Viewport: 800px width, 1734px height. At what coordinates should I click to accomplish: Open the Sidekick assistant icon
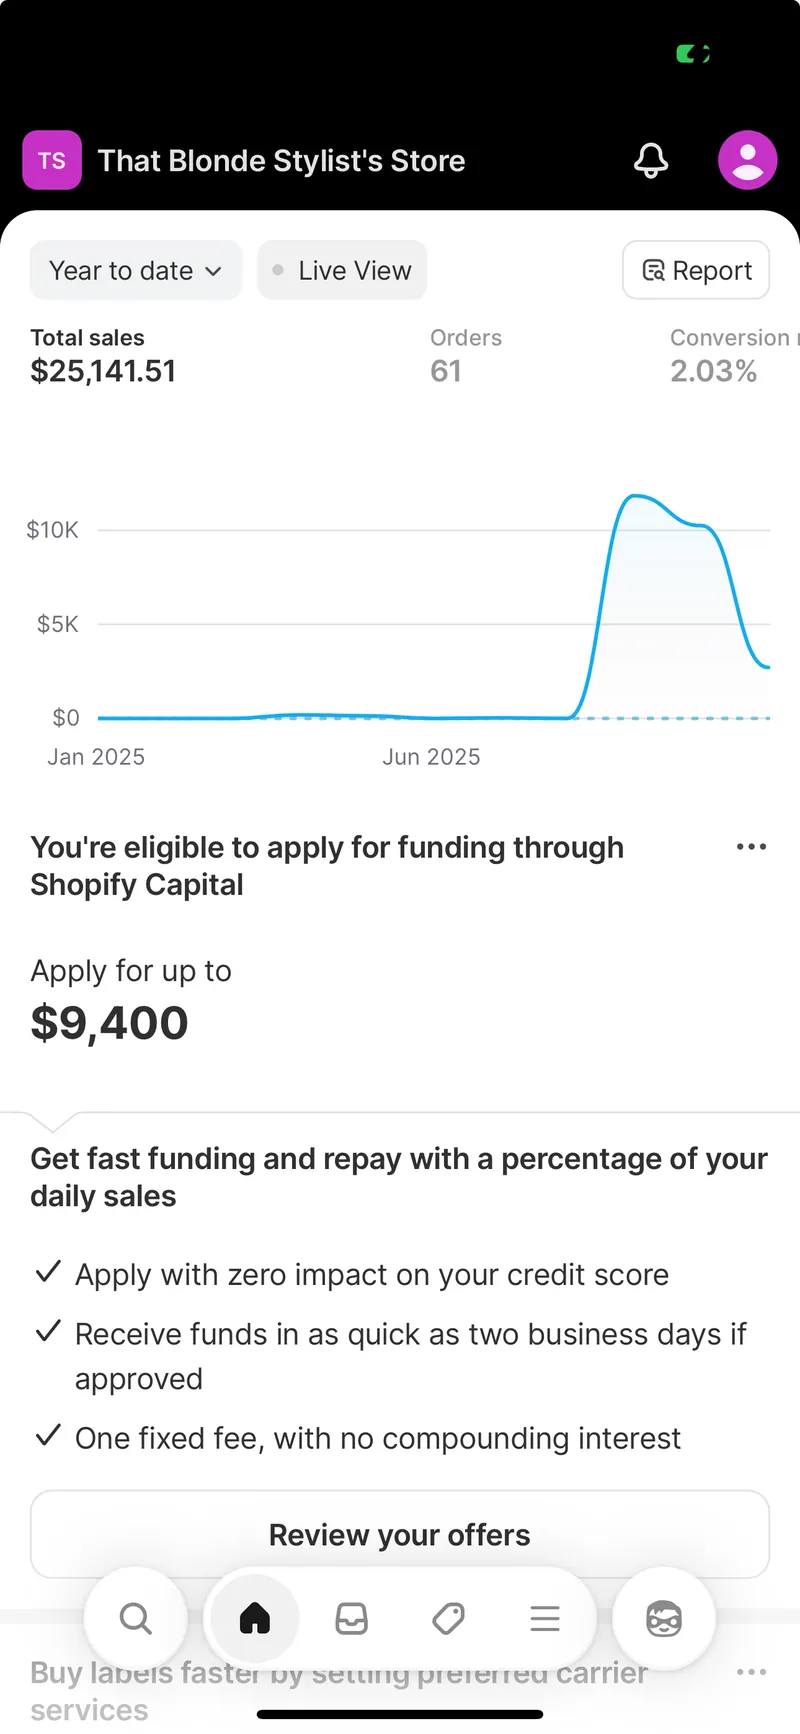663,1618
